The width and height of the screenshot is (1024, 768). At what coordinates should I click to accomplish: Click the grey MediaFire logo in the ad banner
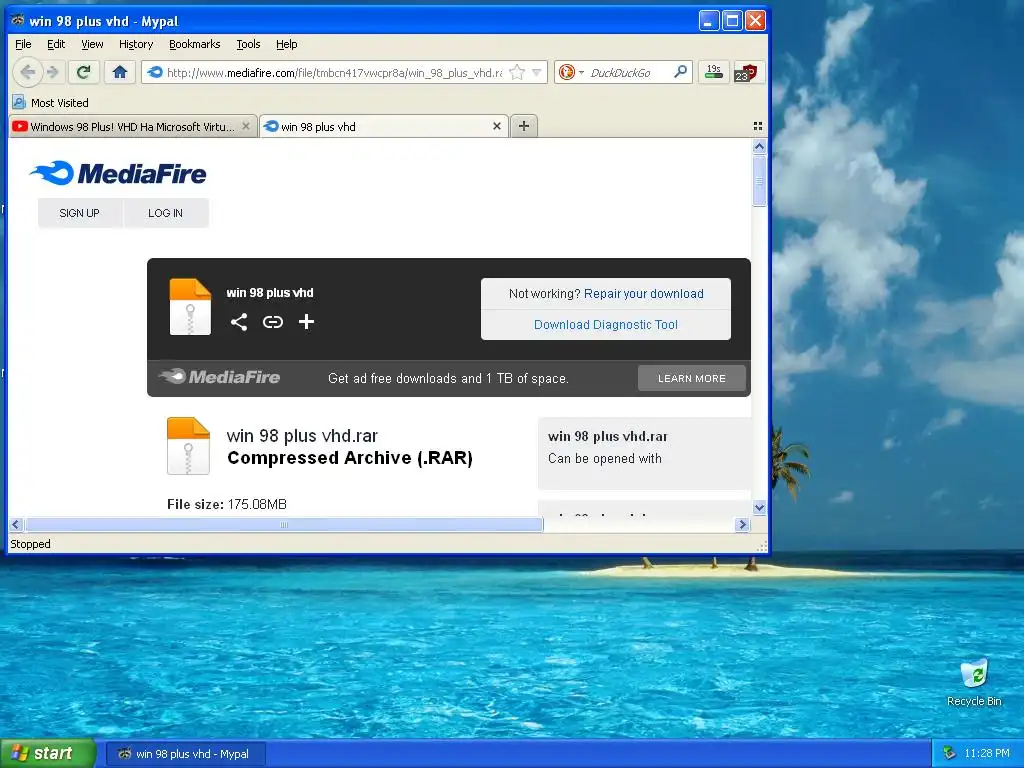pos(219,377)
